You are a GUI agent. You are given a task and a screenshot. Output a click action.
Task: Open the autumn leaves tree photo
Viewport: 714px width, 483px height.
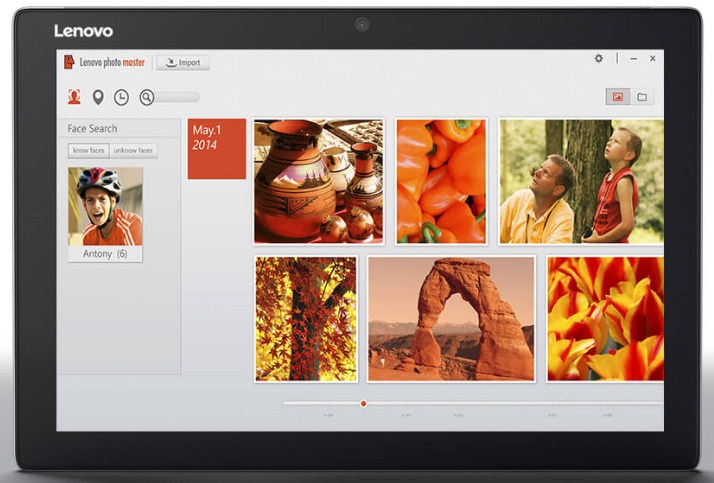coord(306,318)
